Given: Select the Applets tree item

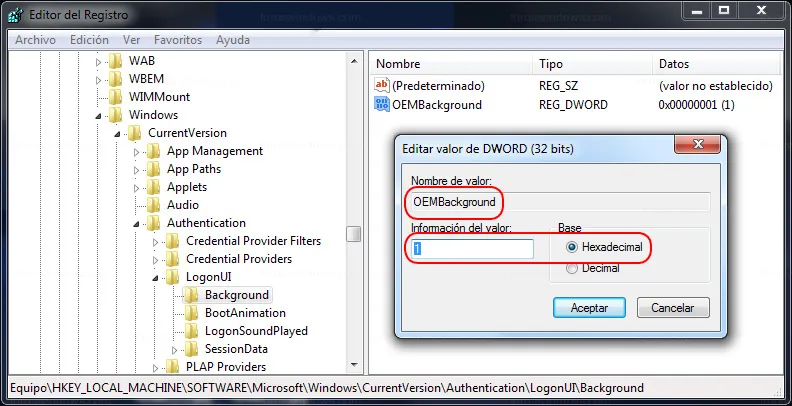Looking at the screenshot, I should click(187, 187).
